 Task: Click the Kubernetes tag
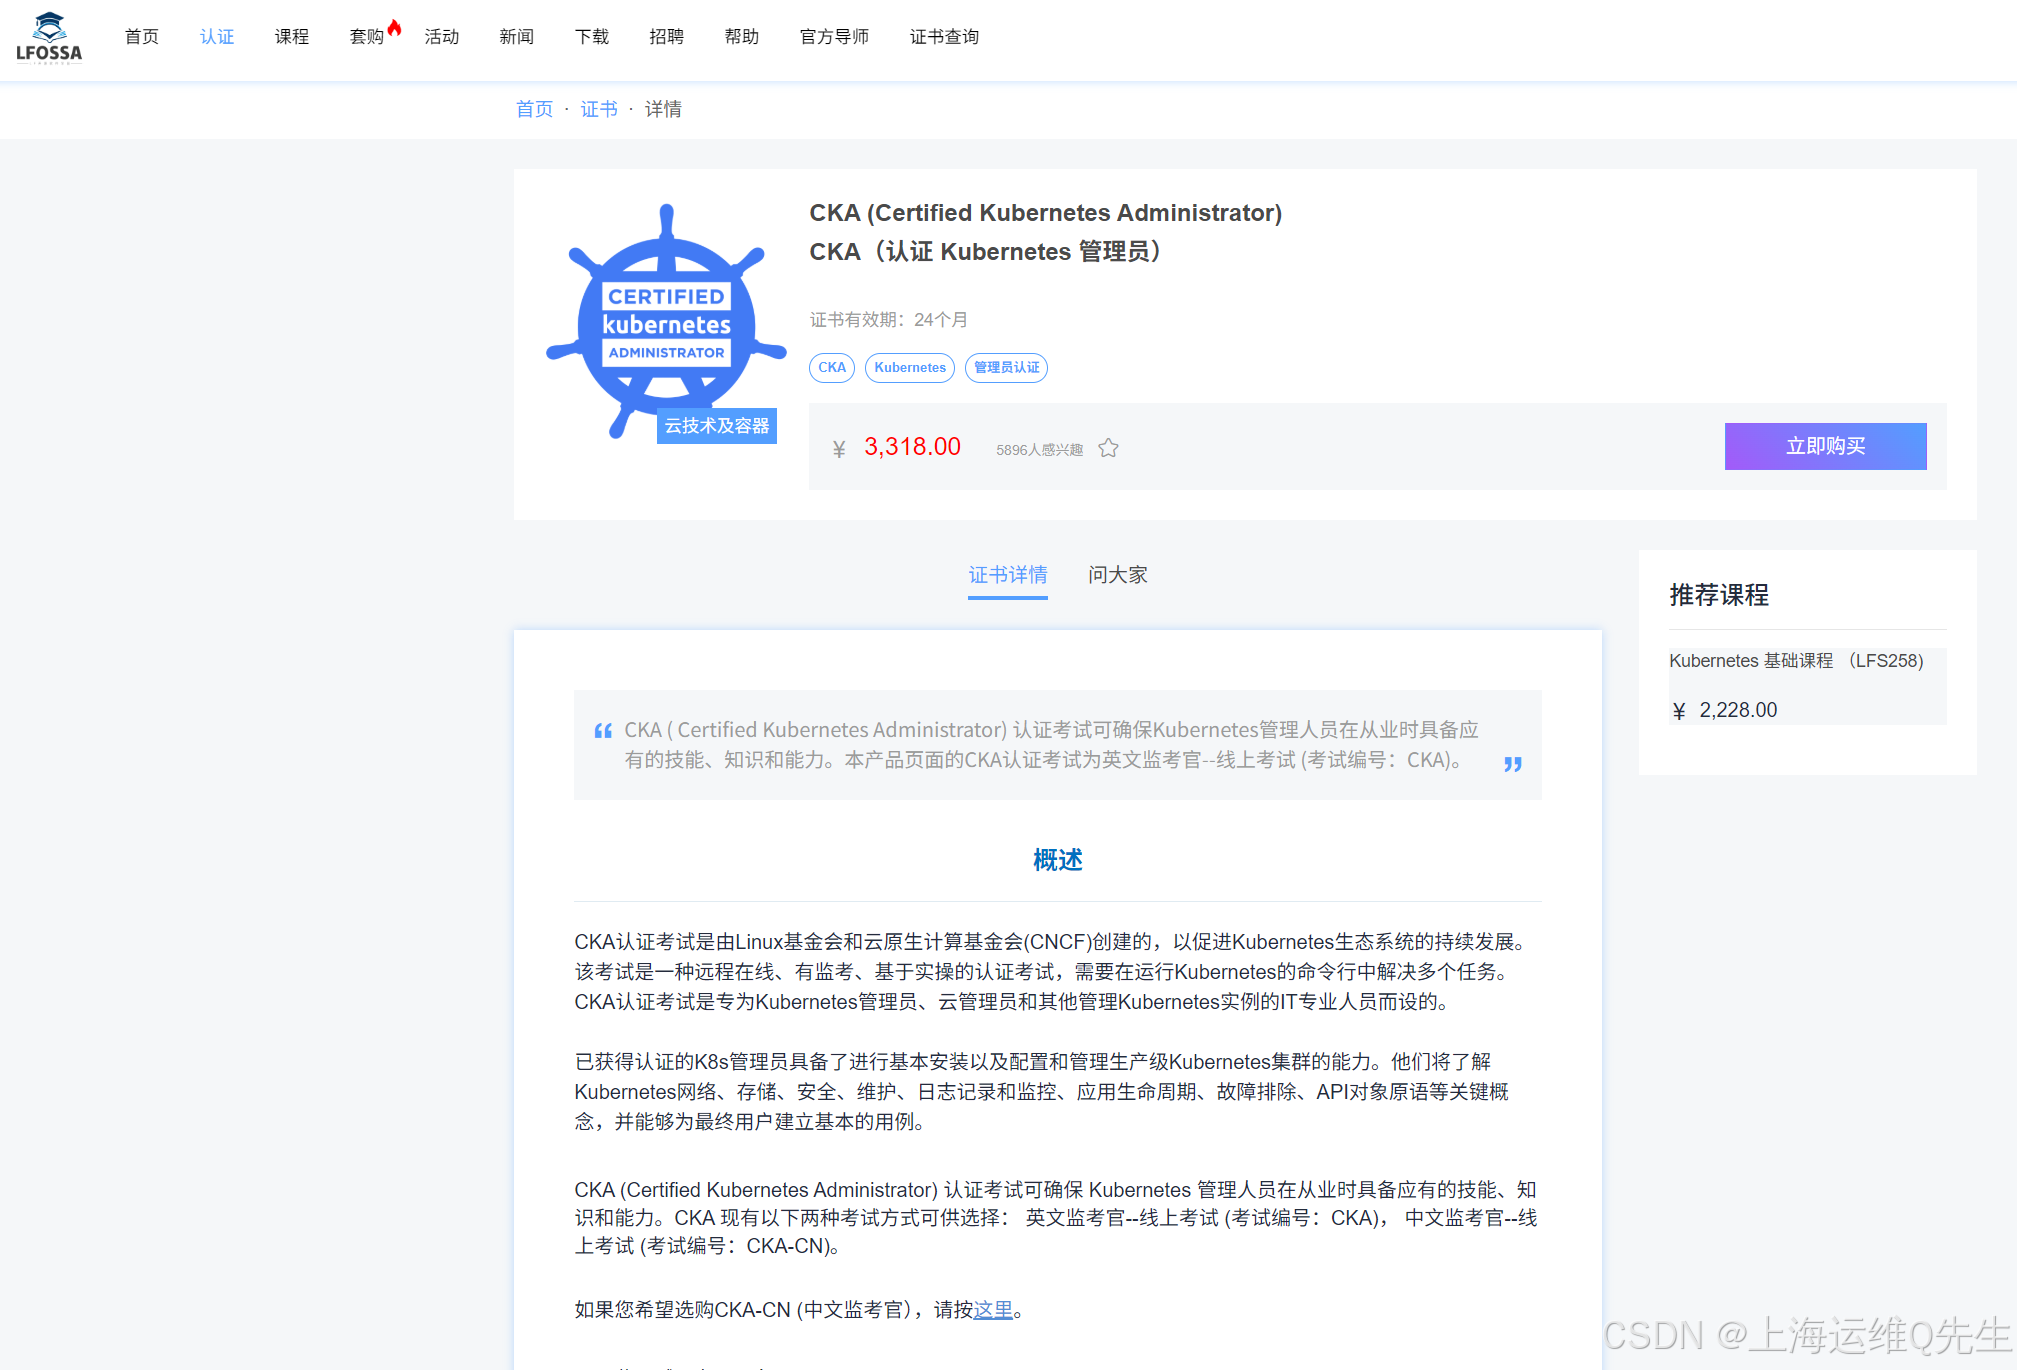point(910,368)
